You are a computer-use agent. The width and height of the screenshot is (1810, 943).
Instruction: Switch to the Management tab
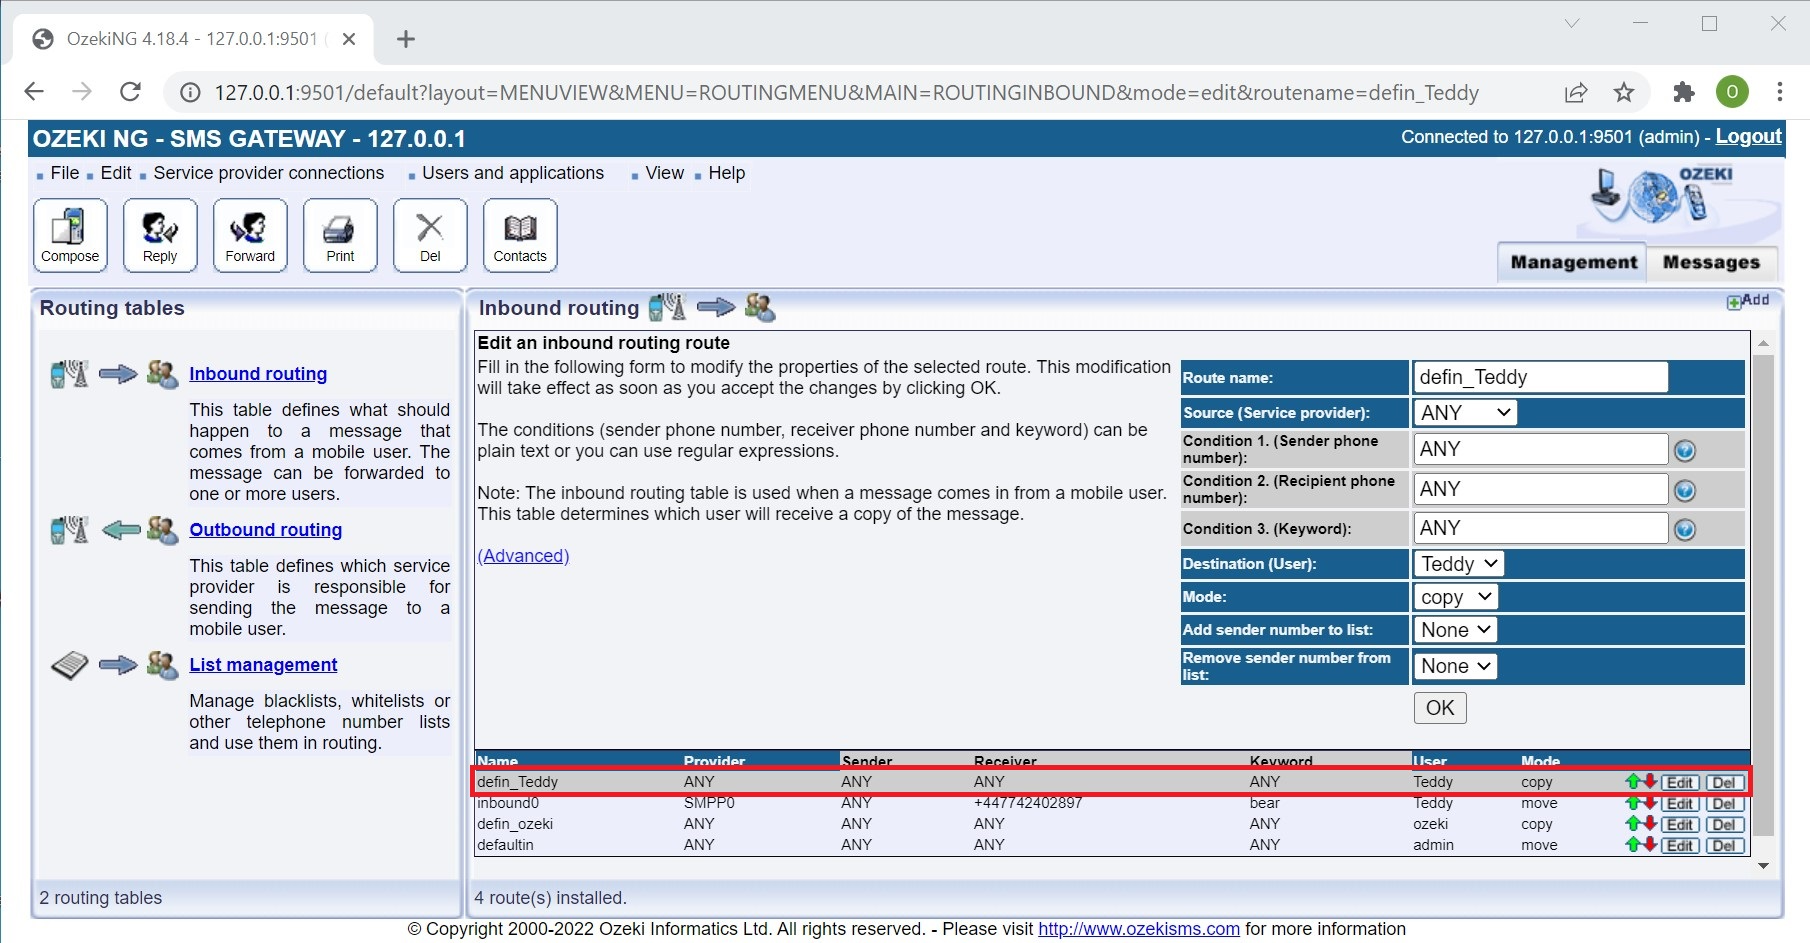[1573, 262]
